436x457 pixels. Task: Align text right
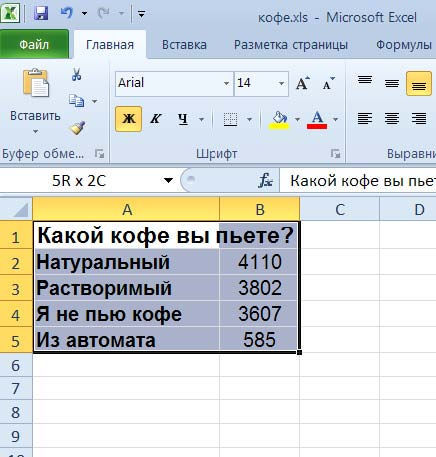point(419,118)
